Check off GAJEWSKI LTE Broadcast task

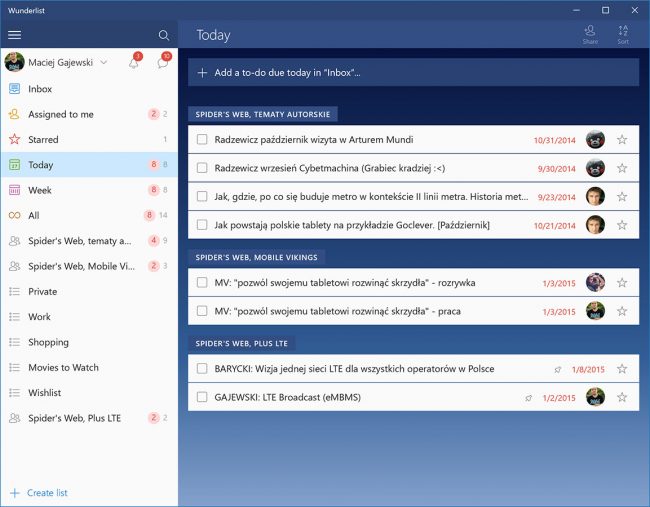pos(202,397)
